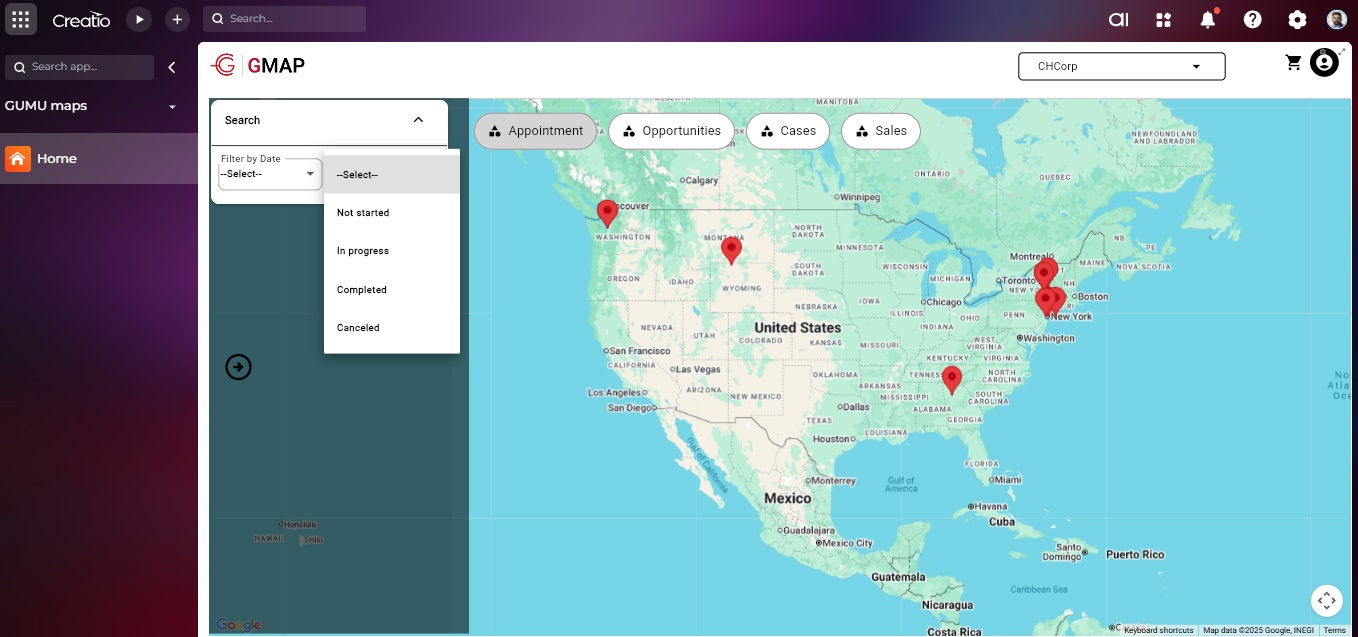Expand the GUMU maps workplace dropdown
The width and height of the screenshot is (1358, 637).
(172, 106)
